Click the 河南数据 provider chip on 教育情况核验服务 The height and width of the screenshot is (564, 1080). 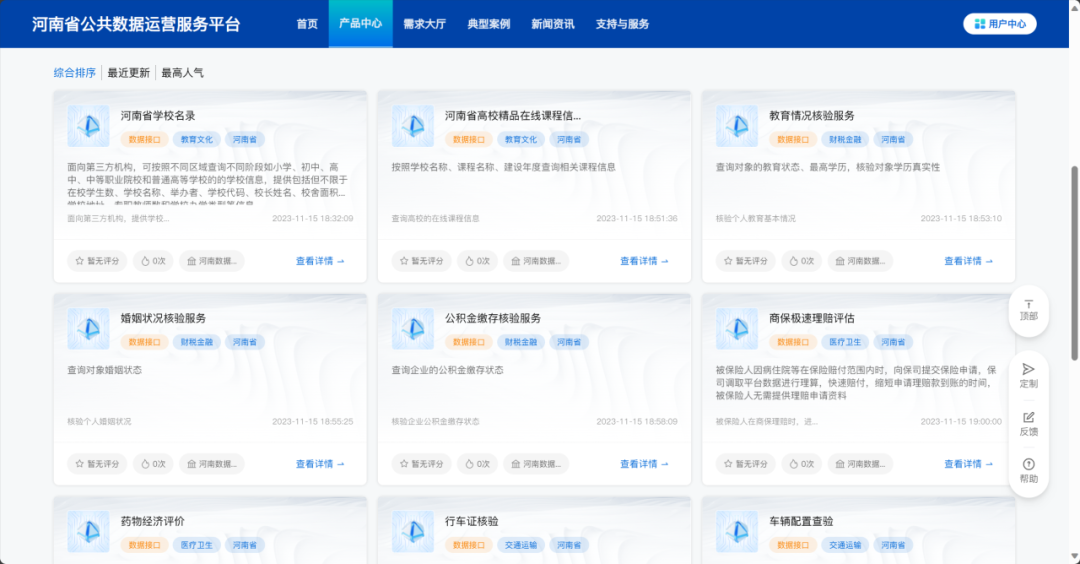(x=860, y=261)
